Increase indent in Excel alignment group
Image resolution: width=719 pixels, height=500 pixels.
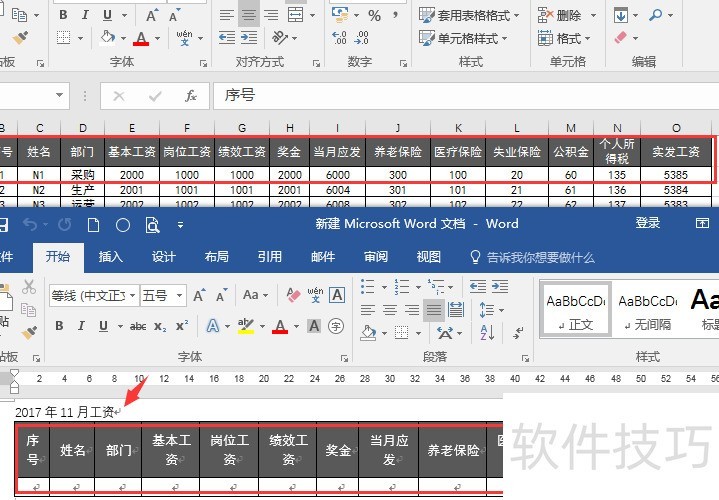(249, 38)
